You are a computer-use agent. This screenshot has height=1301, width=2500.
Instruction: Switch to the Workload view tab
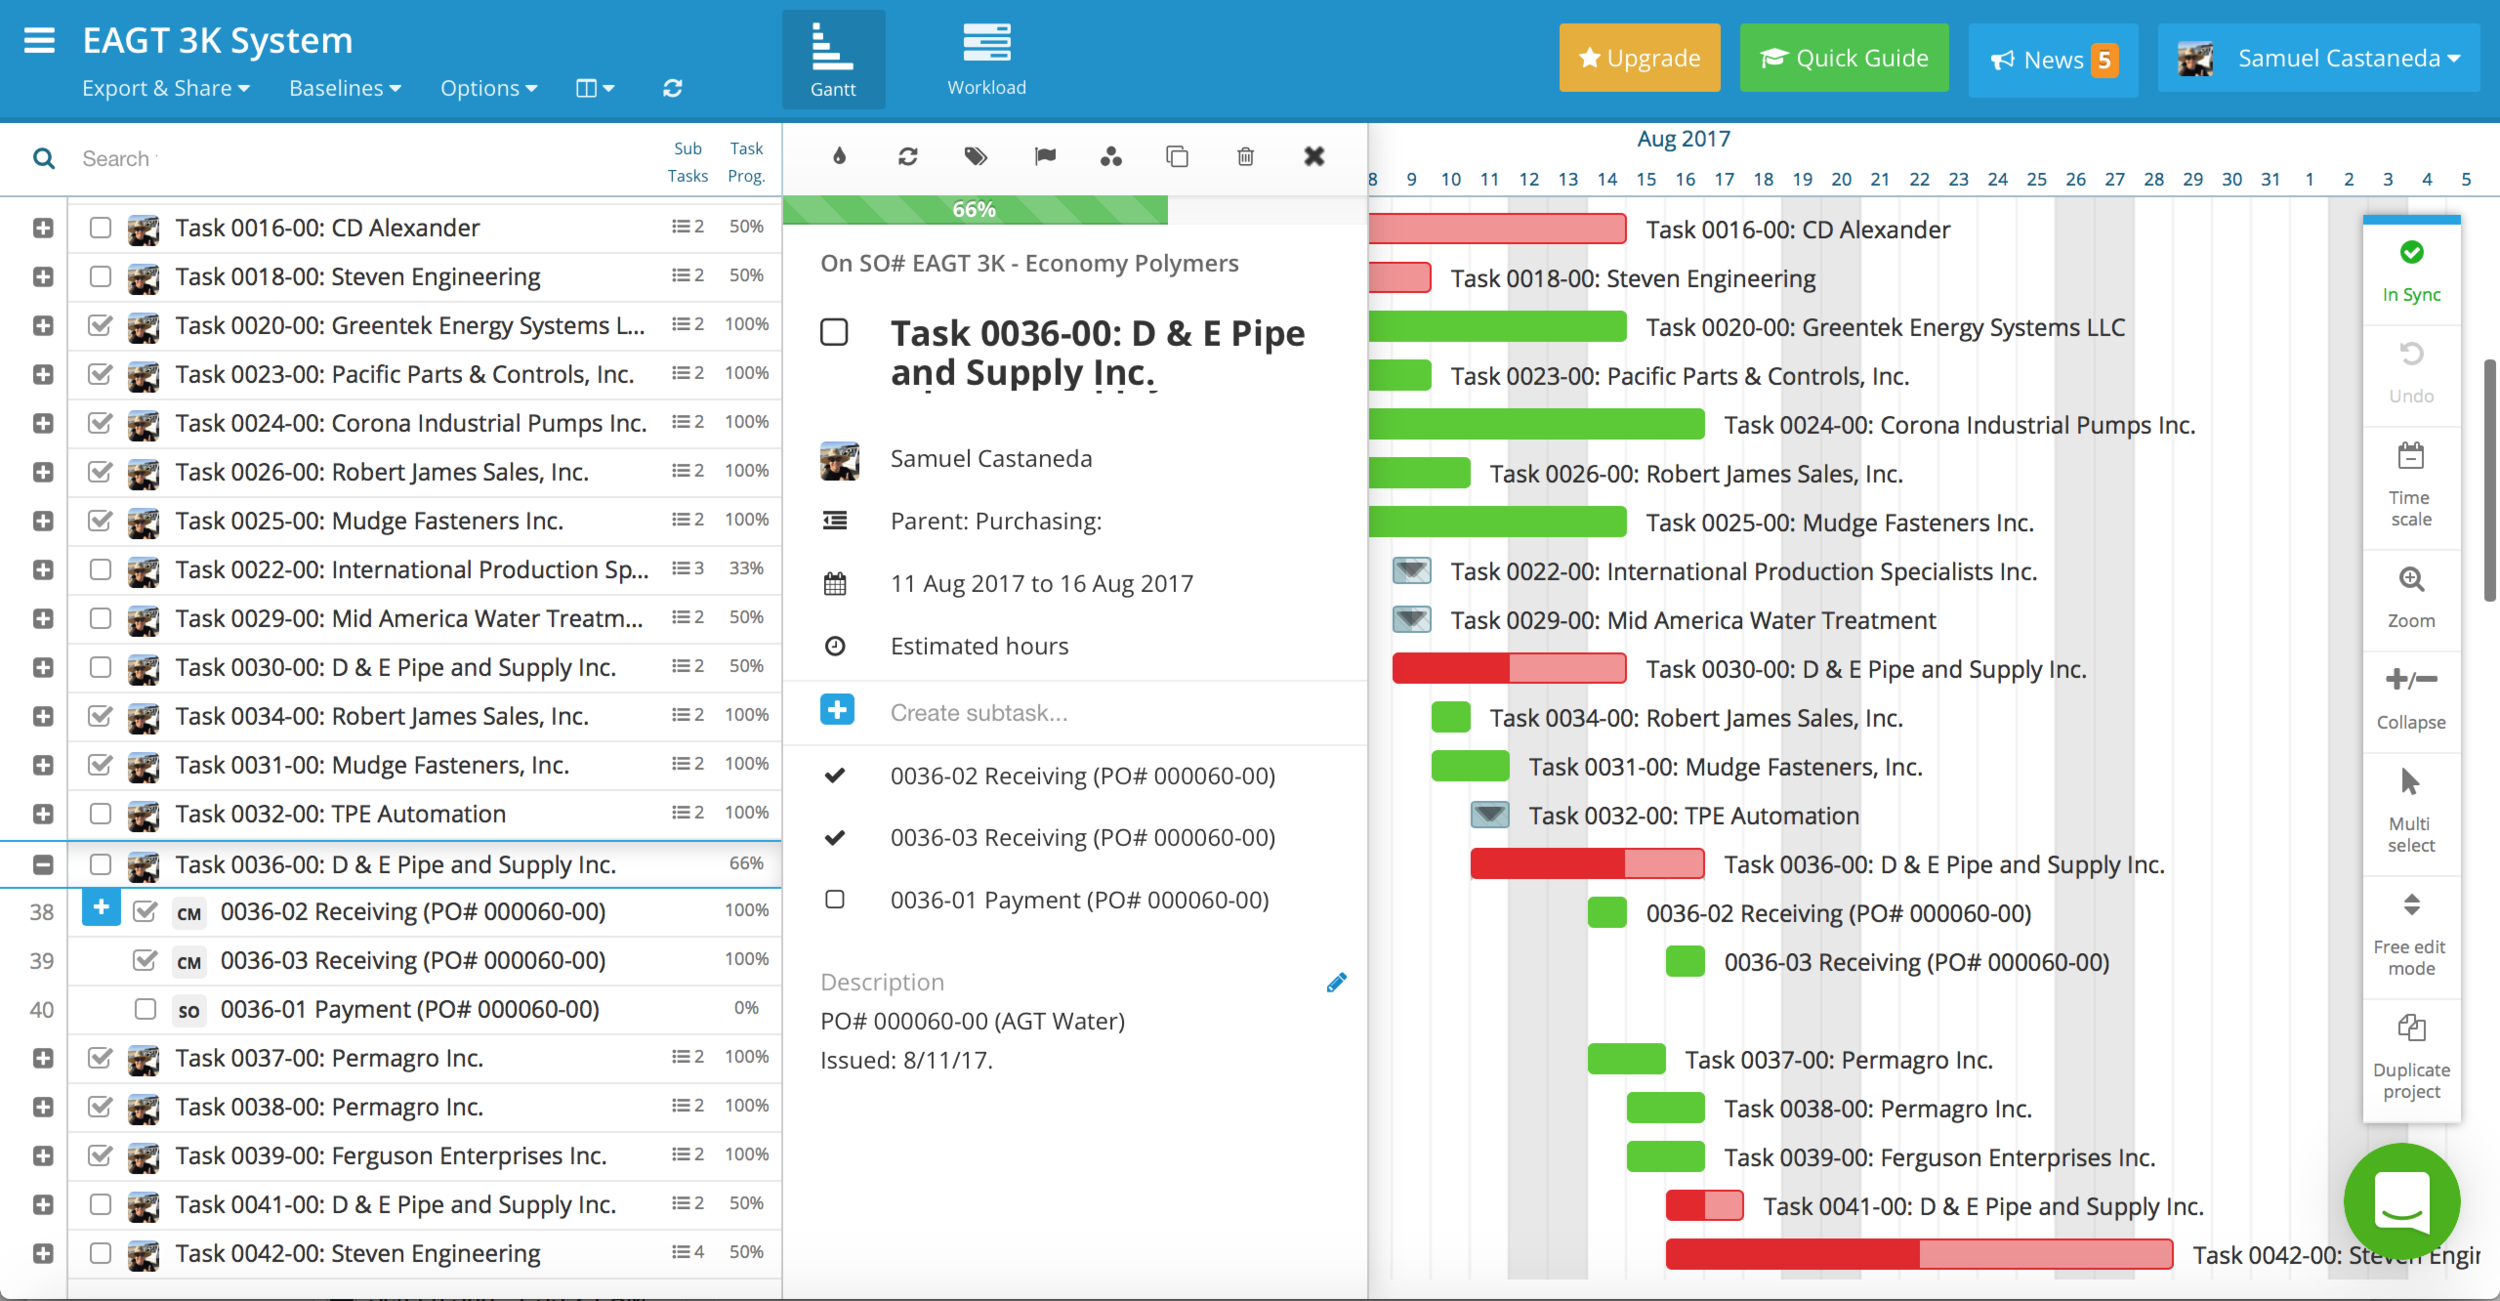point(987,60)
